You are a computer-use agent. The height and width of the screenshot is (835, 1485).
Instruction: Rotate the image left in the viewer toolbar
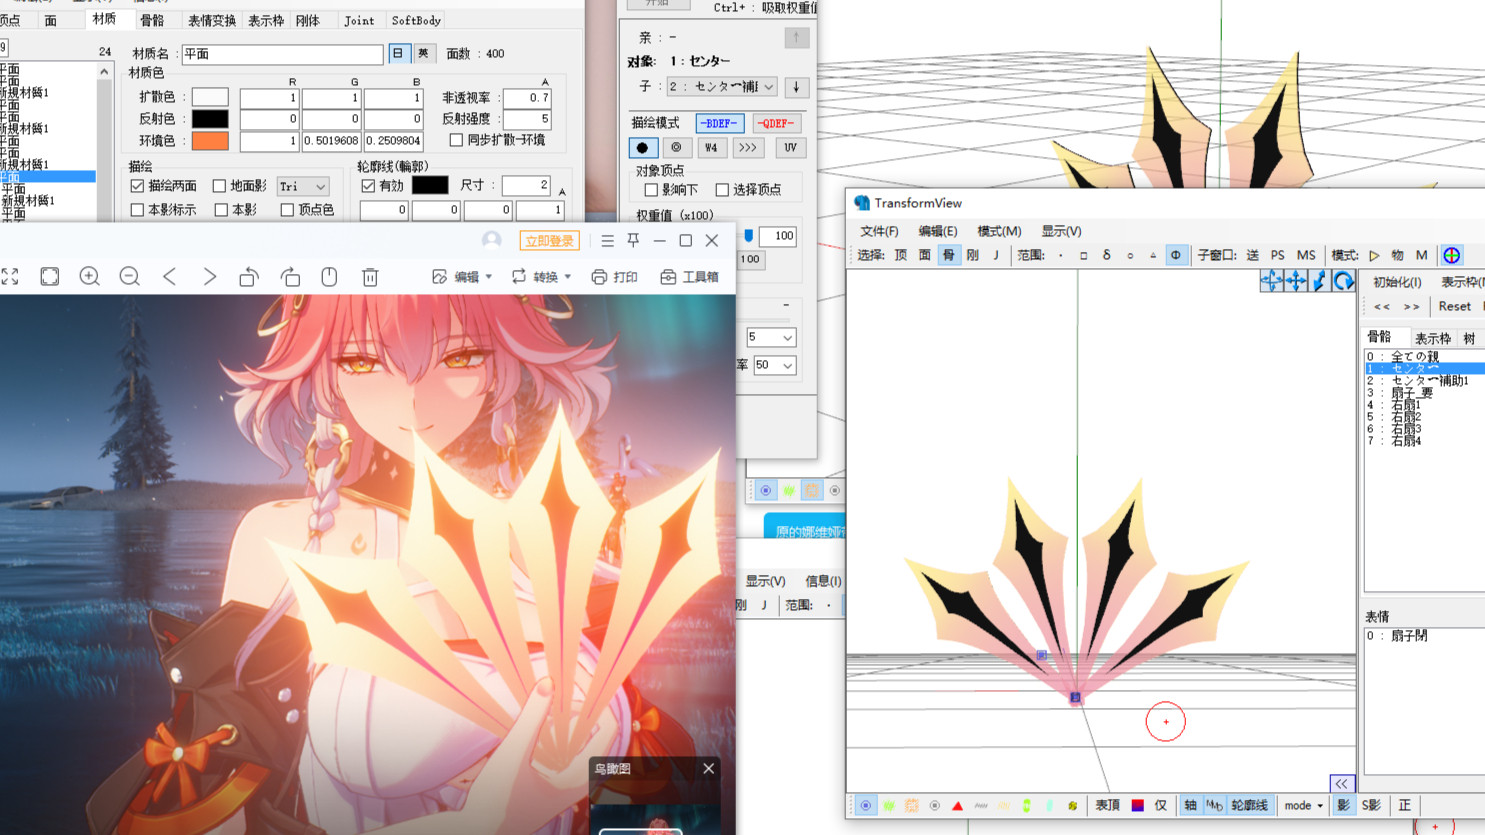tap(249, 277)
